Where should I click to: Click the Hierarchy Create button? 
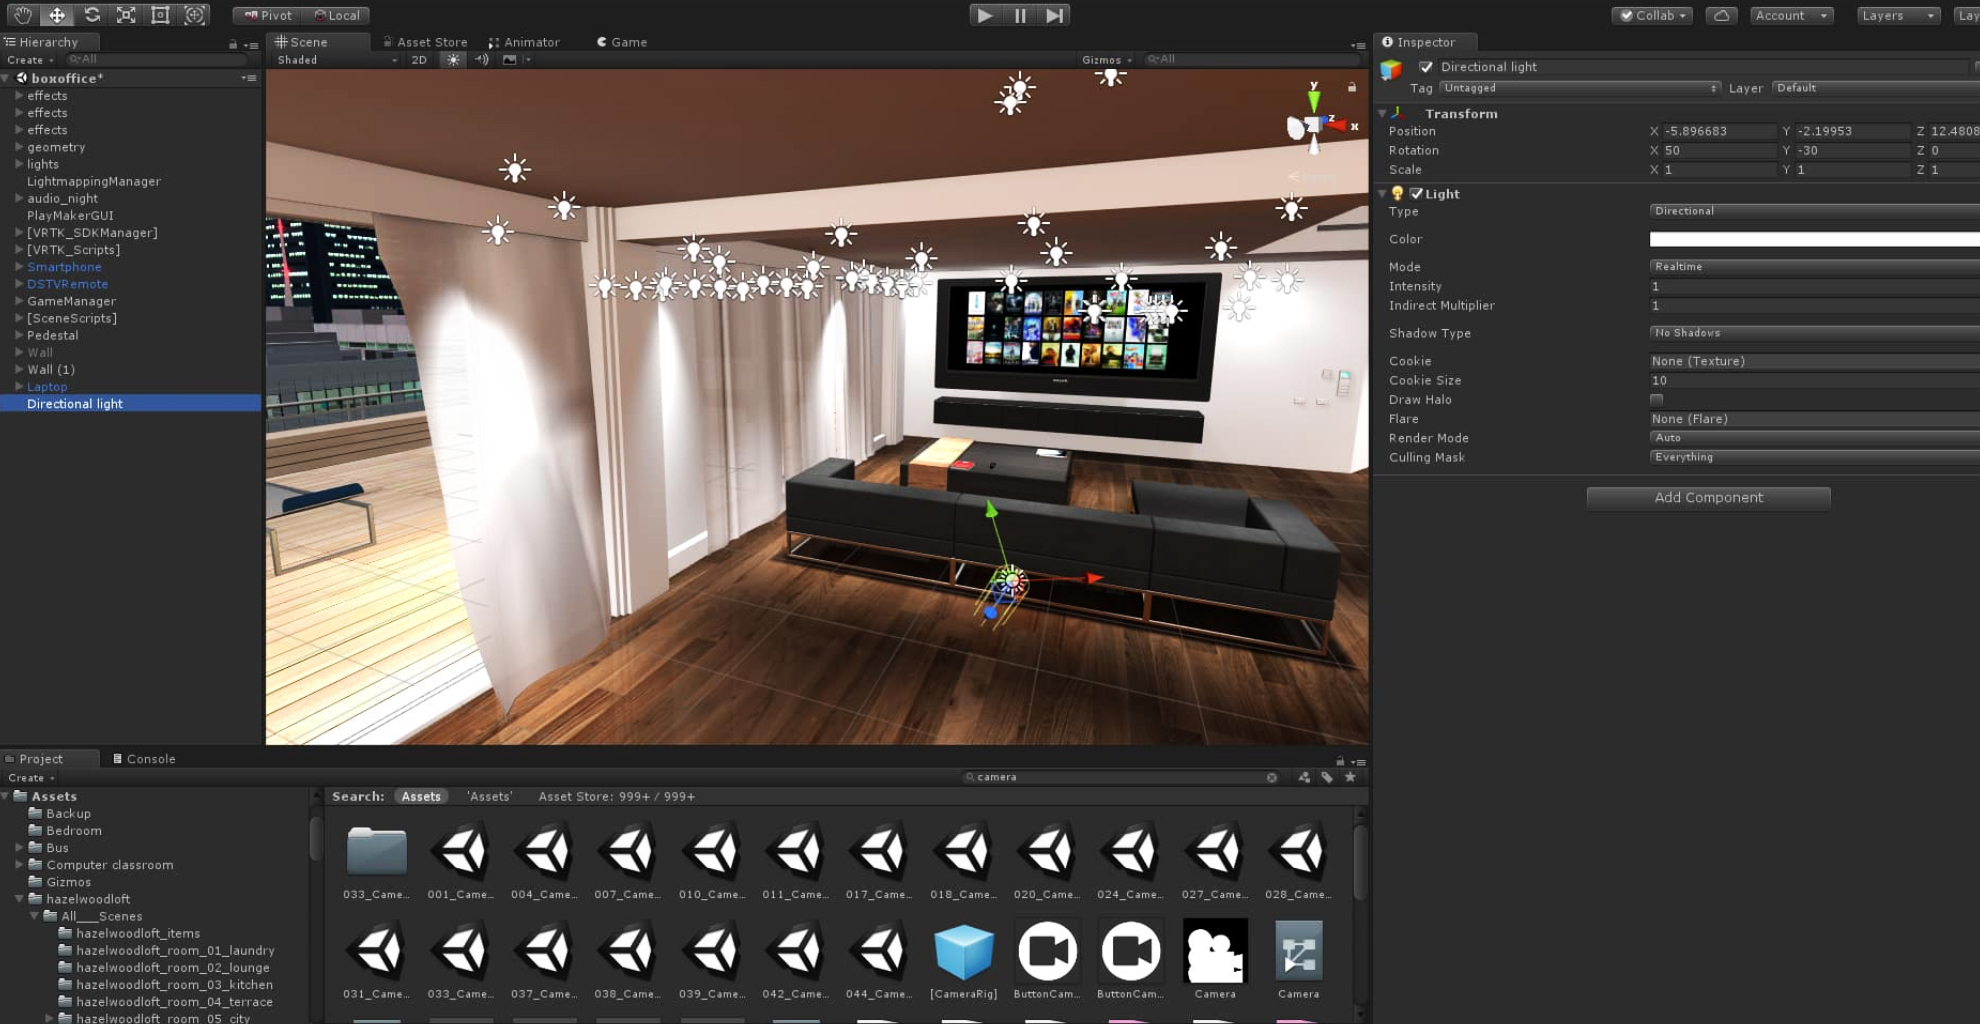pyautogui.click(x=30, y=60)
